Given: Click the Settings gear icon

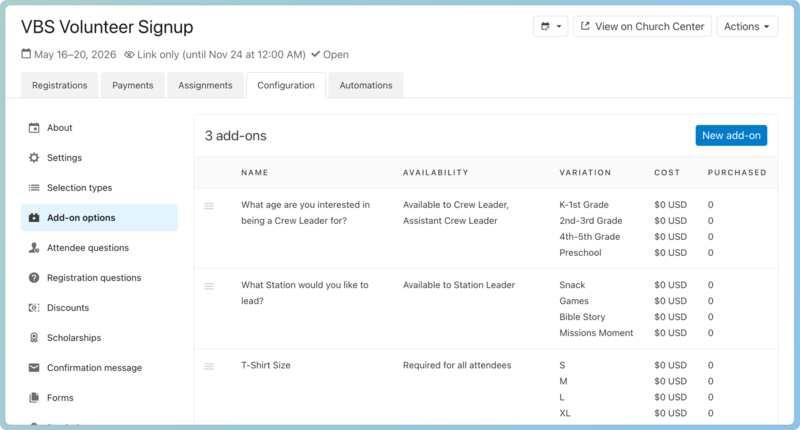Looking at the screenshot, I should 34,158.
